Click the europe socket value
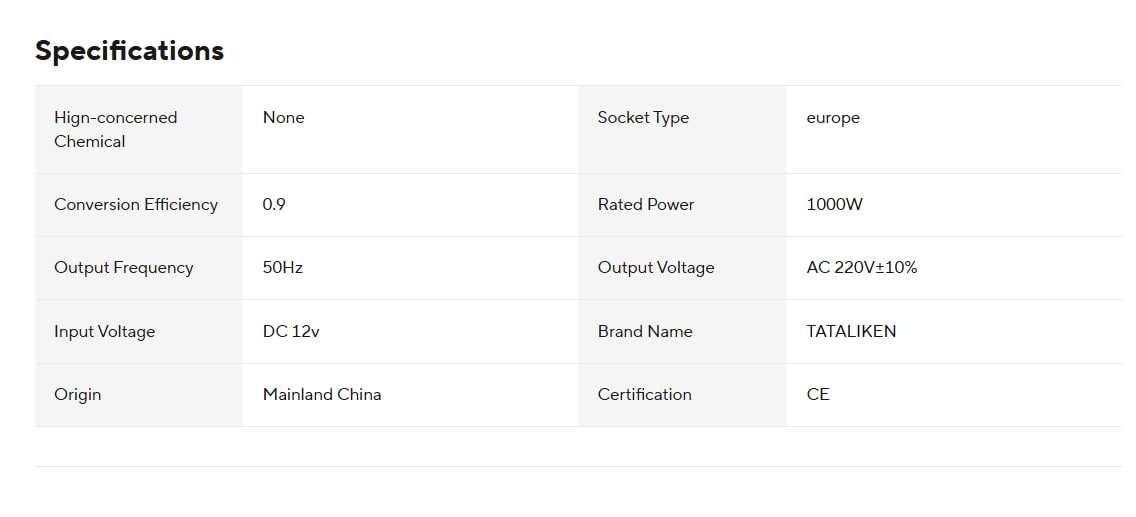 point(833,117)
